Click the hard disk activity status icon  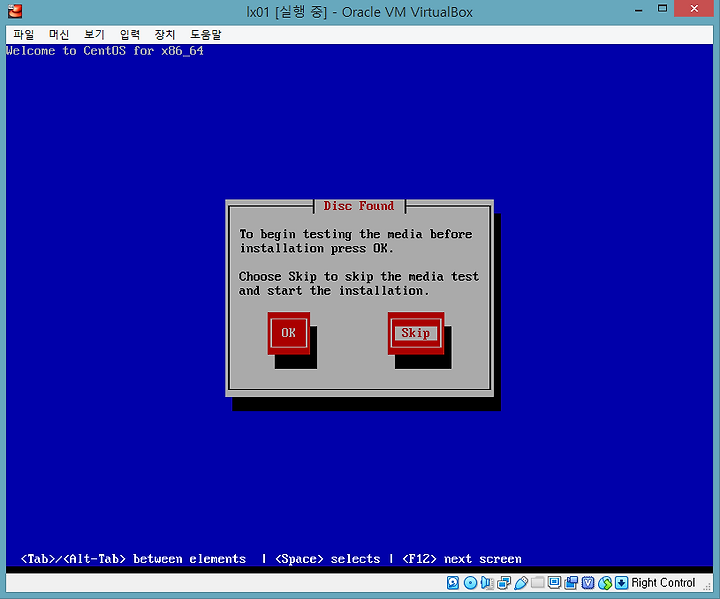tap(453, 583)
